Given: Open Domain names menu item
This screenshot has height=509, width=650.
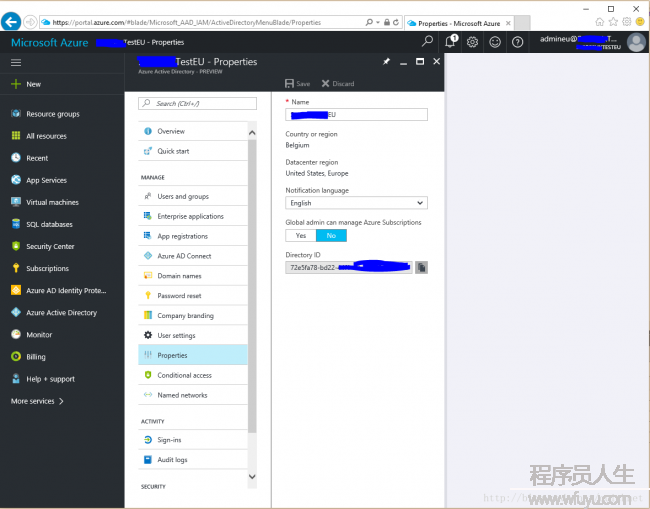Looking at the screenshot, I should click(193, 276).
